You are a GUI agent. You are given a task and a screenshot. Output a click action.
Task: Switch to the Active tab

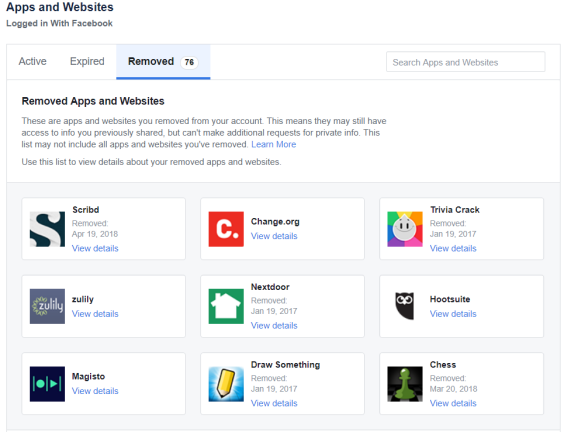32,62
